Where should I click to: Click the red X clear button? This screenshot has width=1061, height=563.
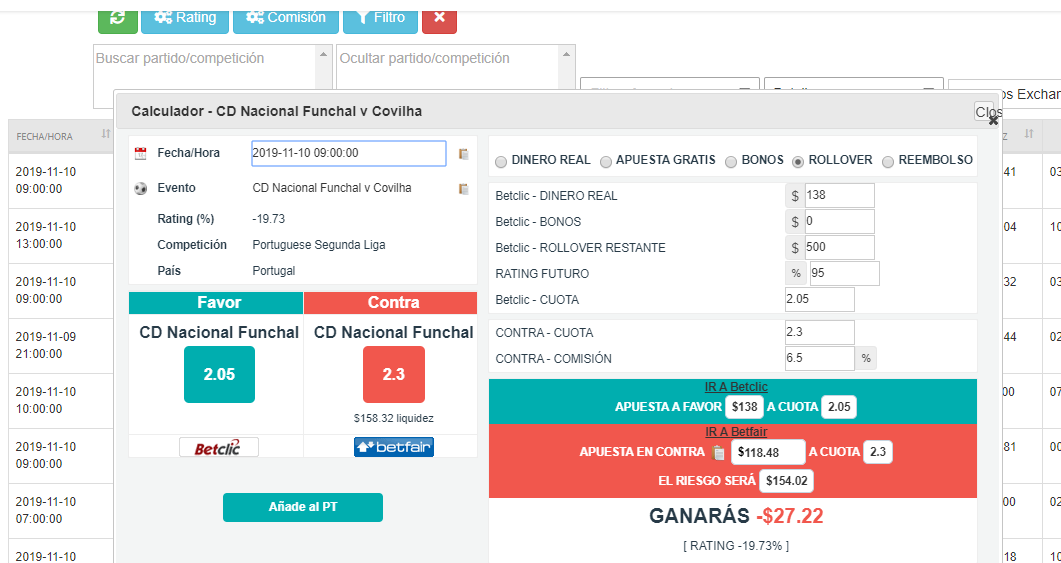point(439,18)
